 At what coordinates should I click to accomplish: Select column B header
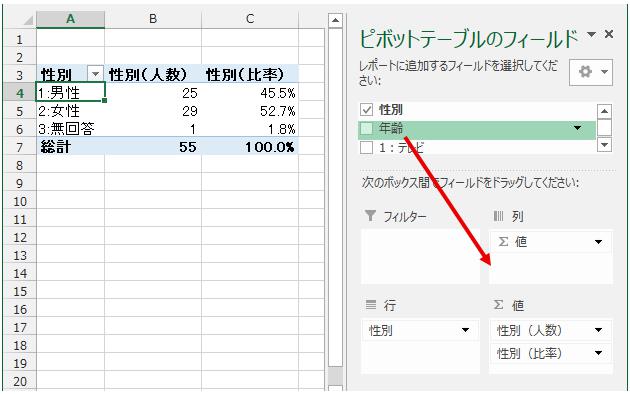tap(153, 19)
